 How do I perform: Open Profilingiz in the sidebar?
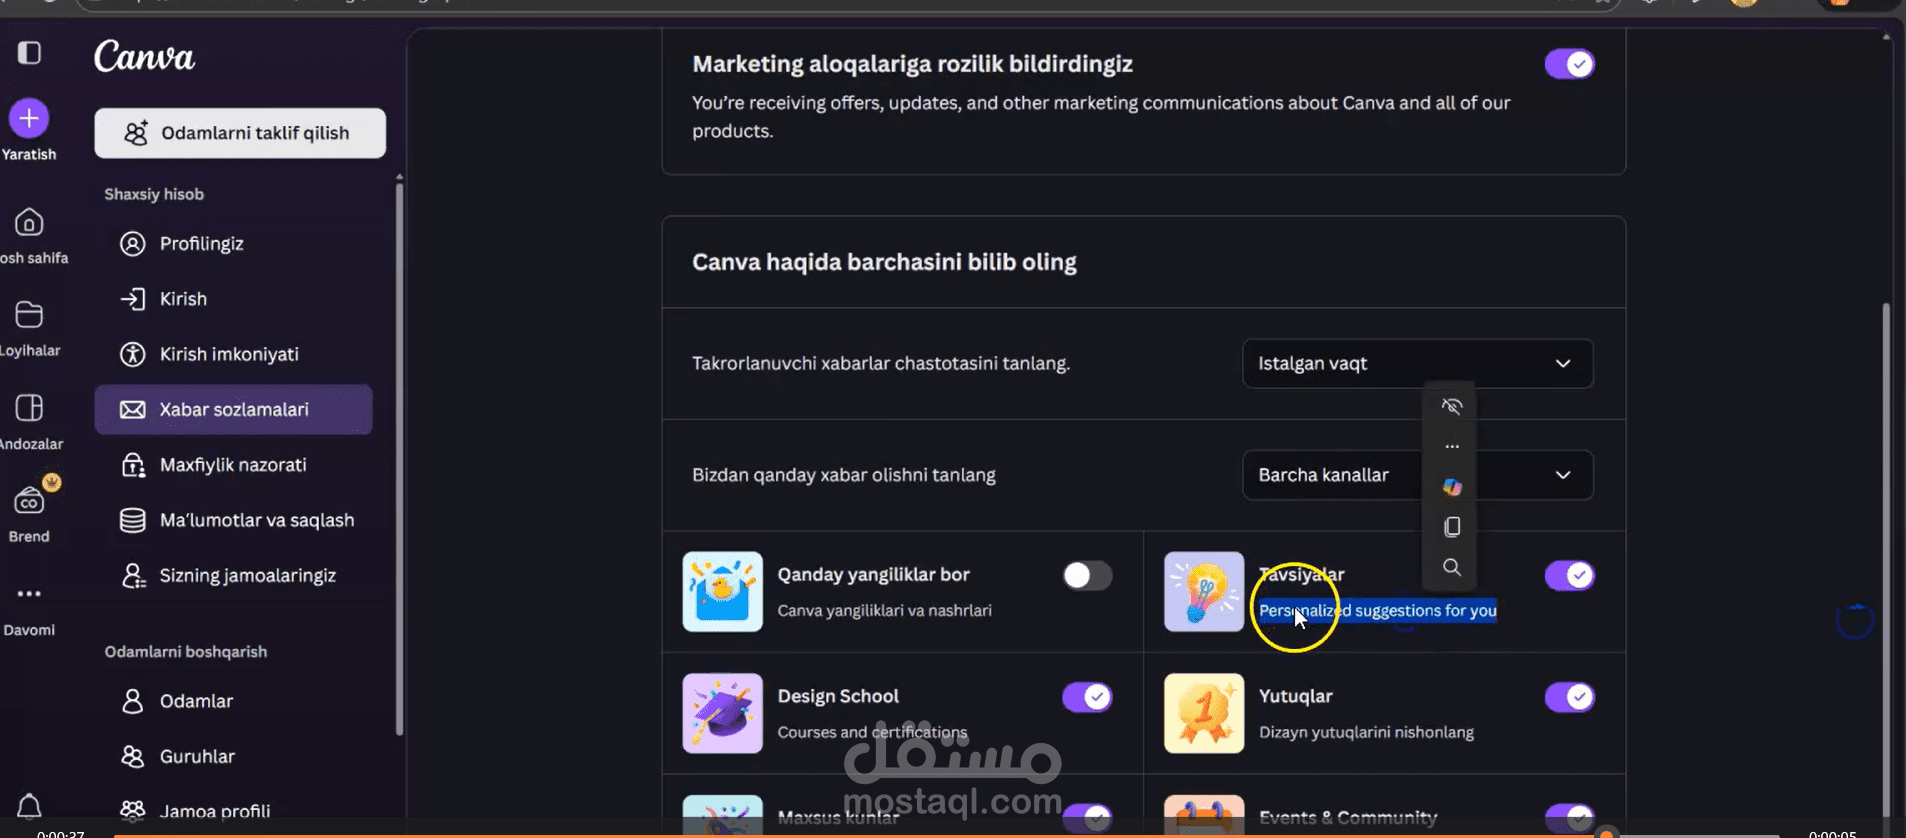coord(233,244)
